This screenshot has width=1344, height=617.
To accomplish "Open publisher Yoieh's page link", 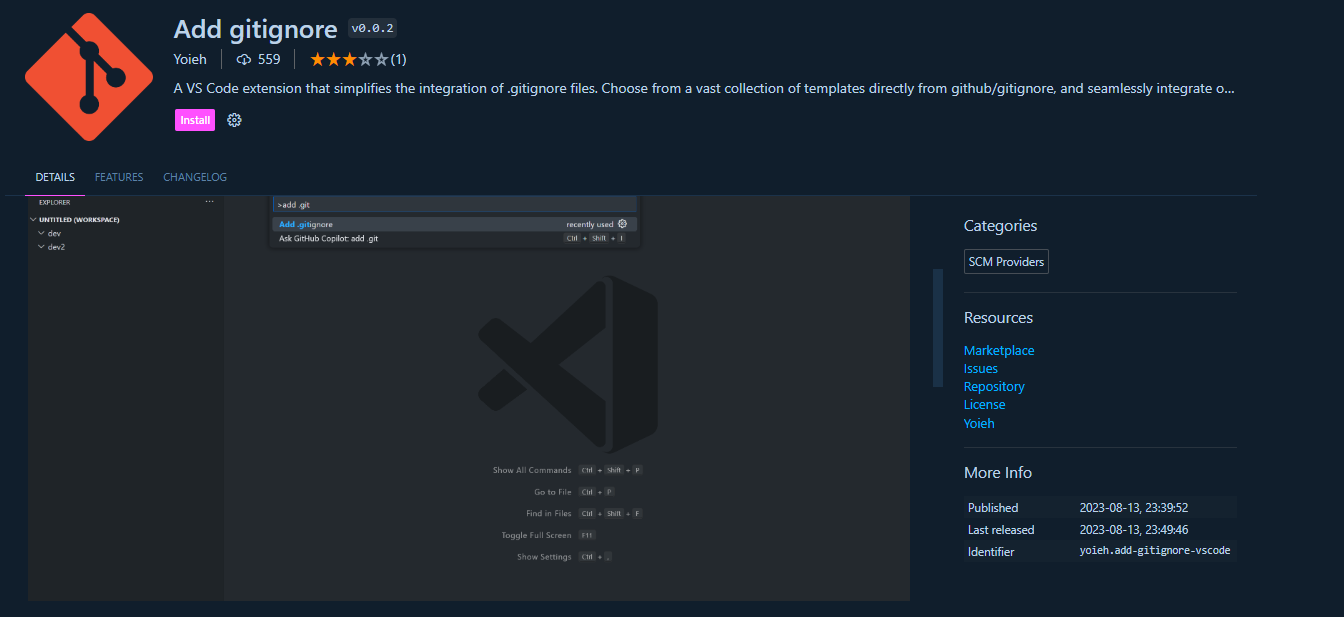I will (190, 59).
